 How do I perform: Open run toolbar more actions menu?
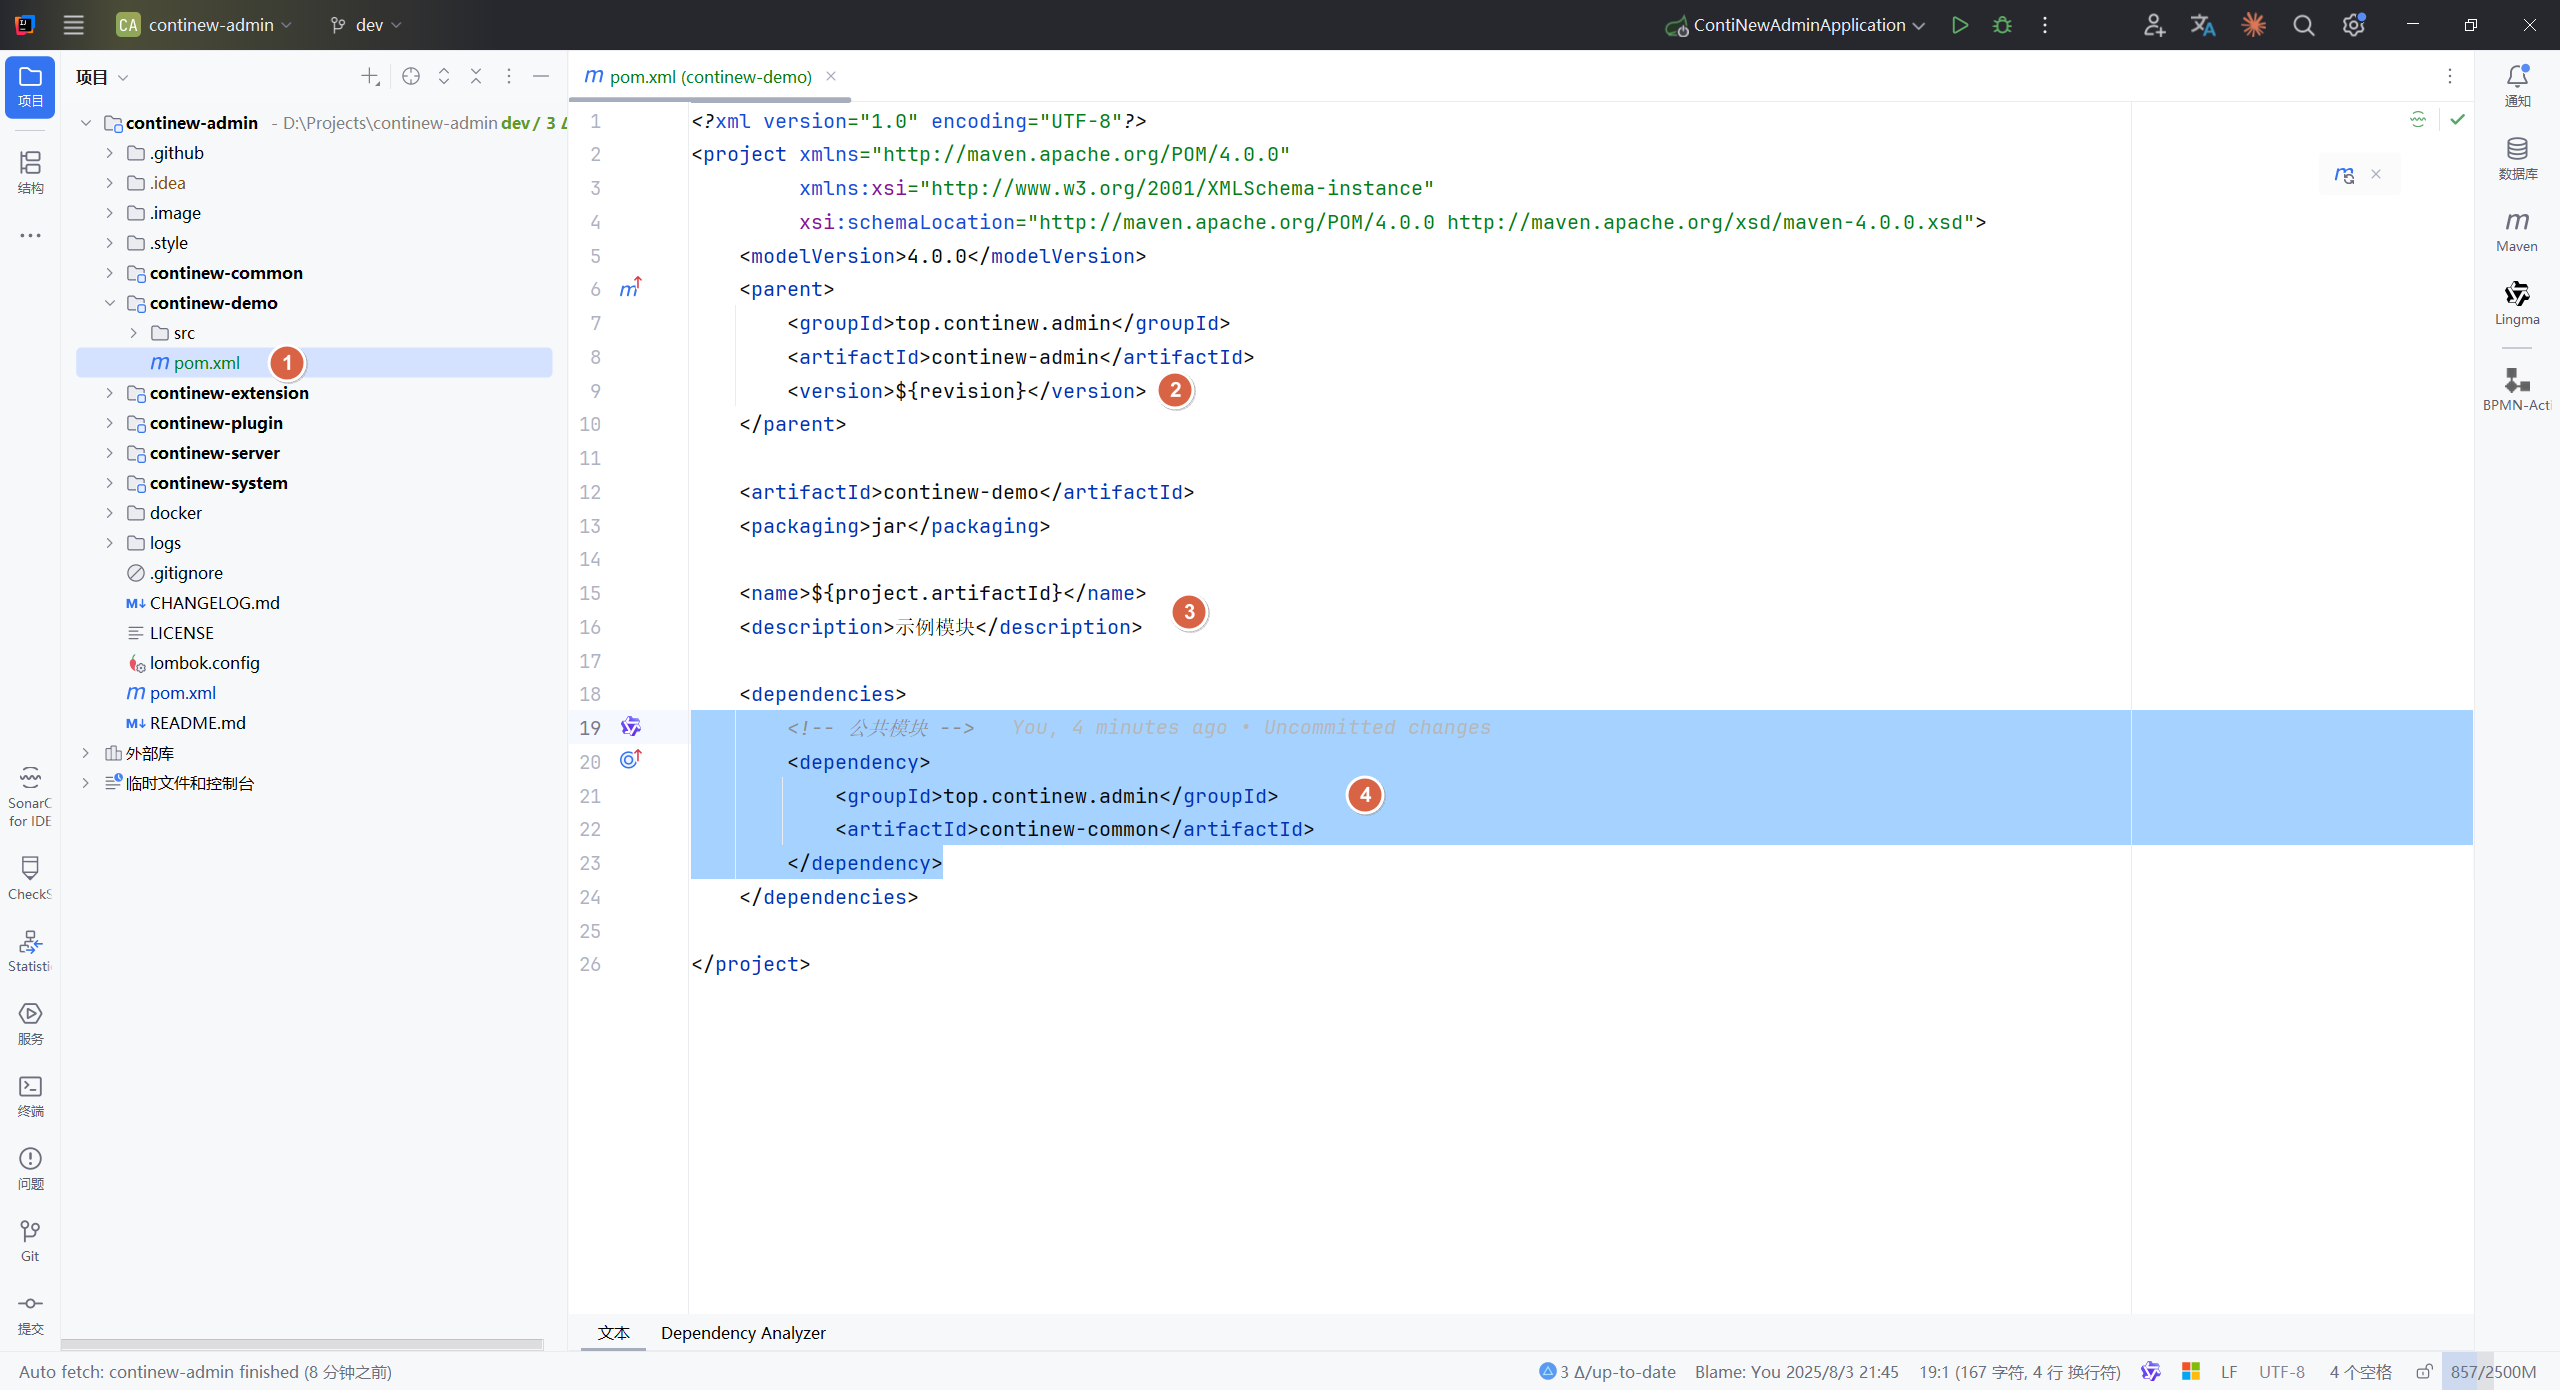click(2045, 25)
